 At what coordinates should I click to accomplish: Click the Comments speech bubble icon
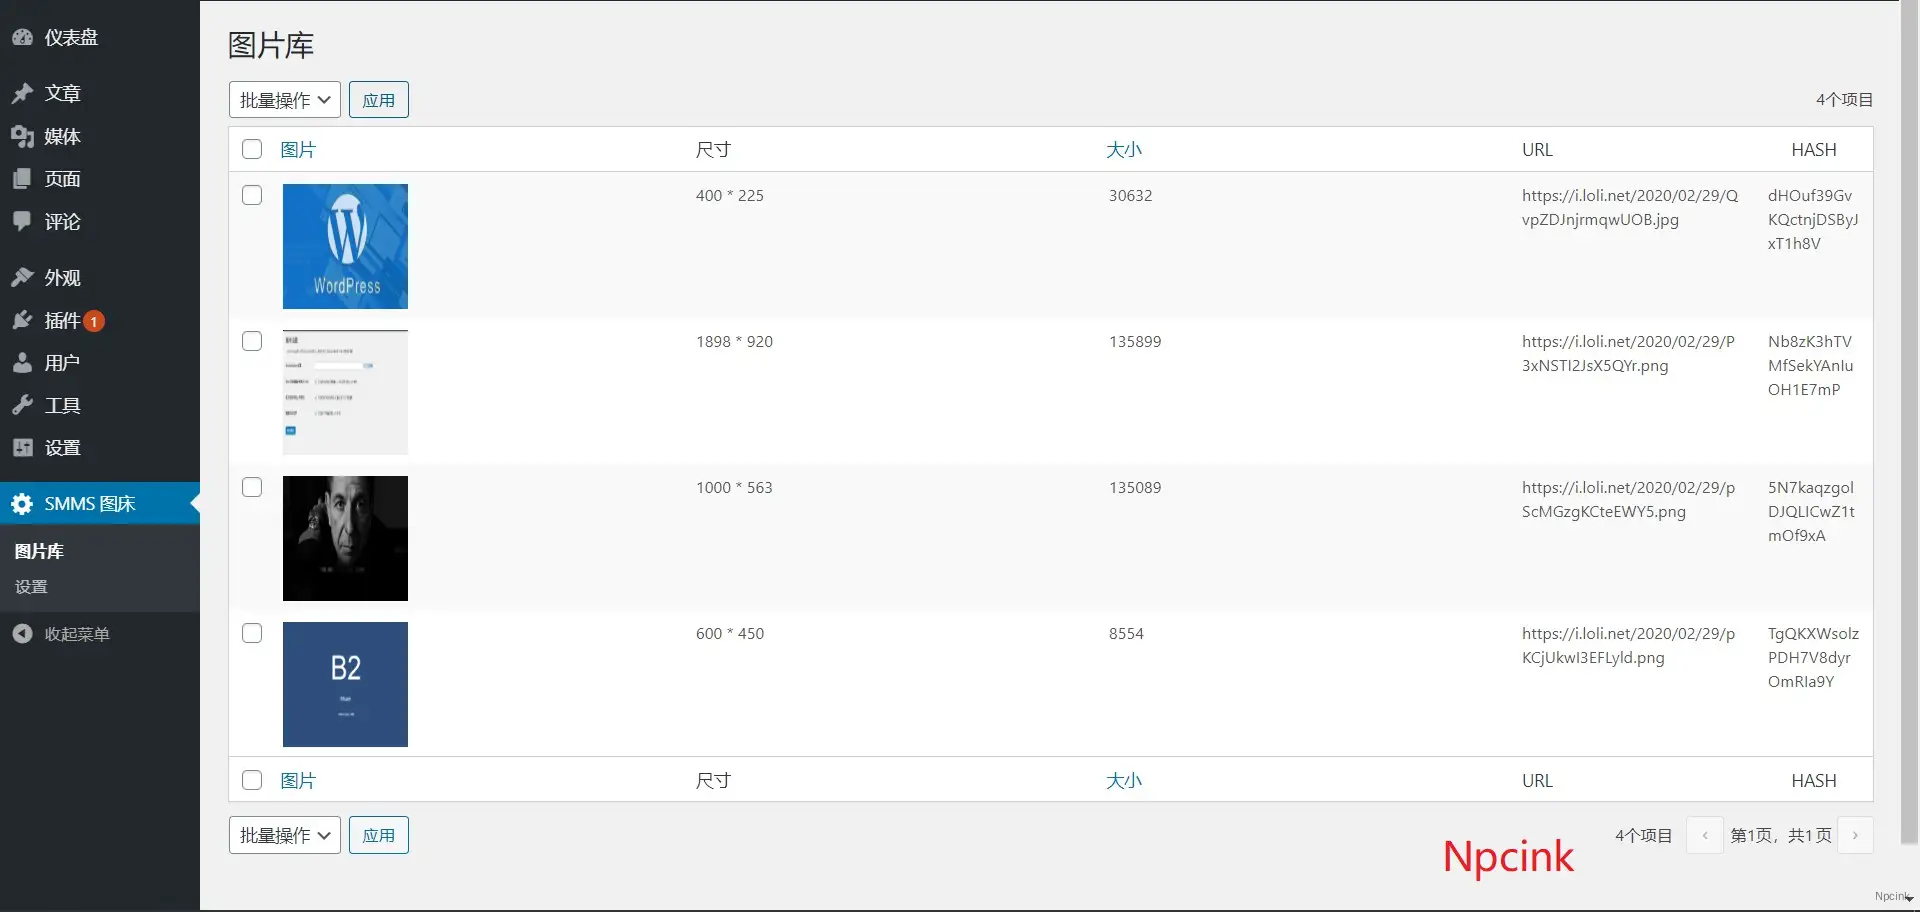pyautogui.click(x=22, y=221)
